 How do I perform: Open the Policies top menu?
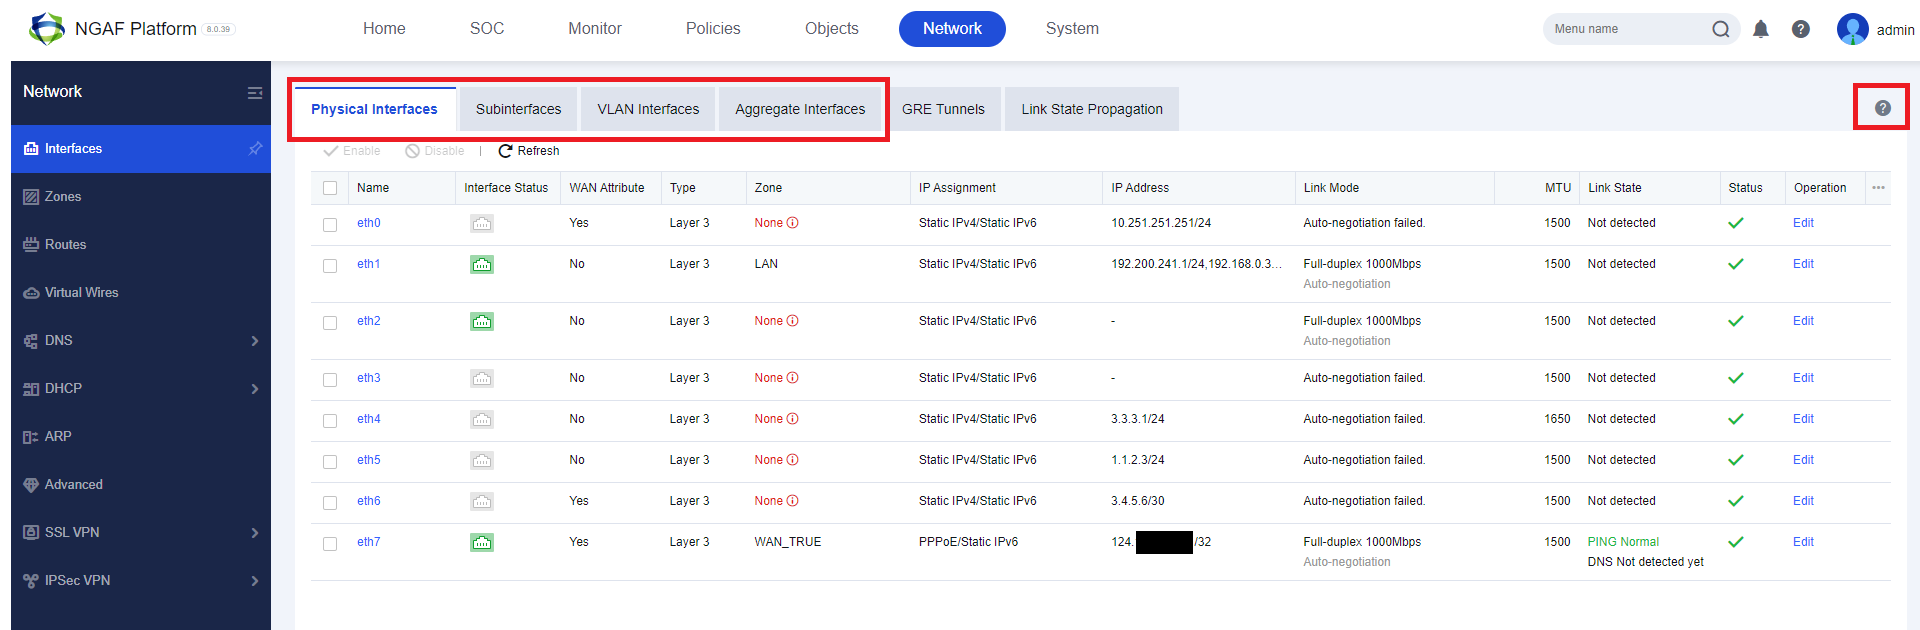click(713, 29)
